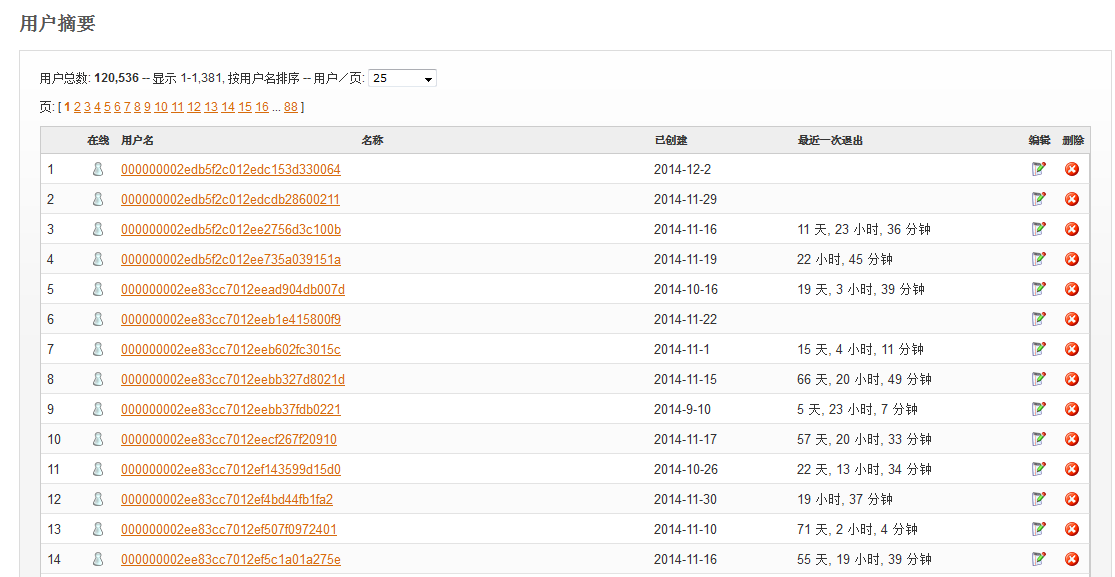Delete user ending in b602fc3015c

1072,349
